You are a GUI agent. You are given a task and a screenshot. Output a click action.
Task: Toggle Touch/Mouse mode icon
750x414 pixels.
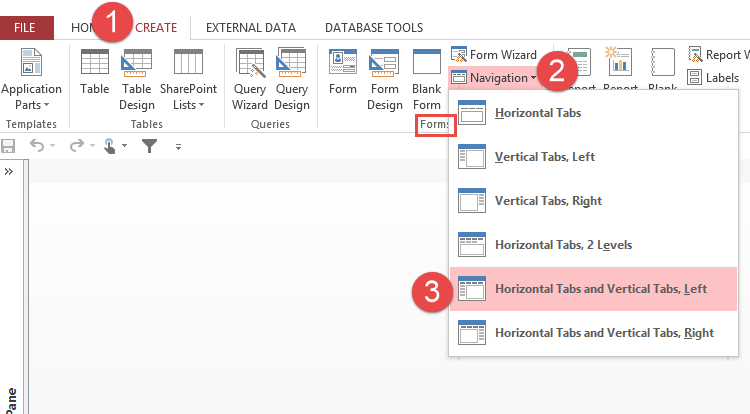coord(110,146)
